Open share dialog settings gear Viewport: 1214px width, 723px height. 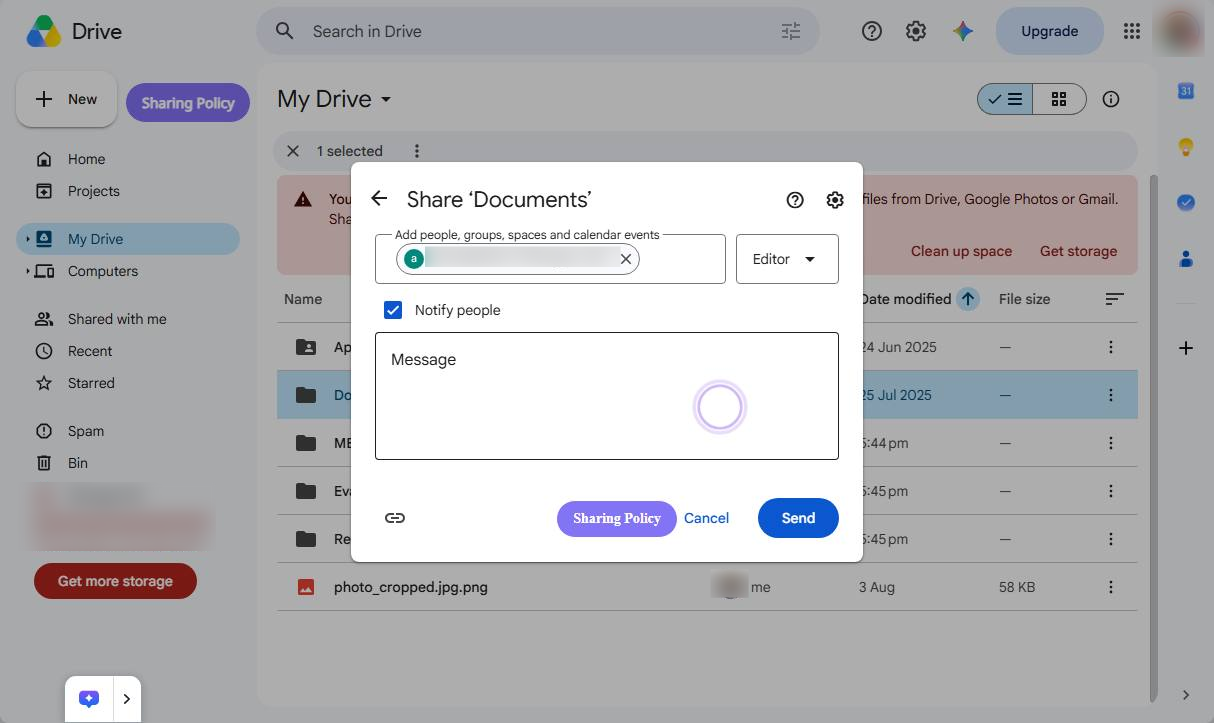tap(835, 200)
